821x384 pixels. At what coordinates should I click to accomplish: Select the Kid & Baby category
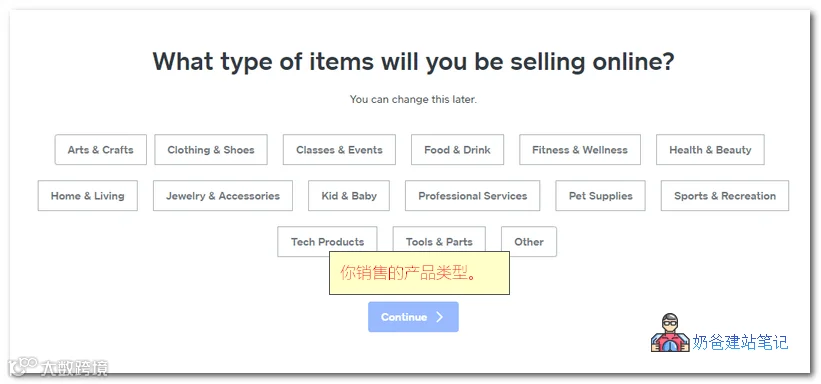(349, 196)
